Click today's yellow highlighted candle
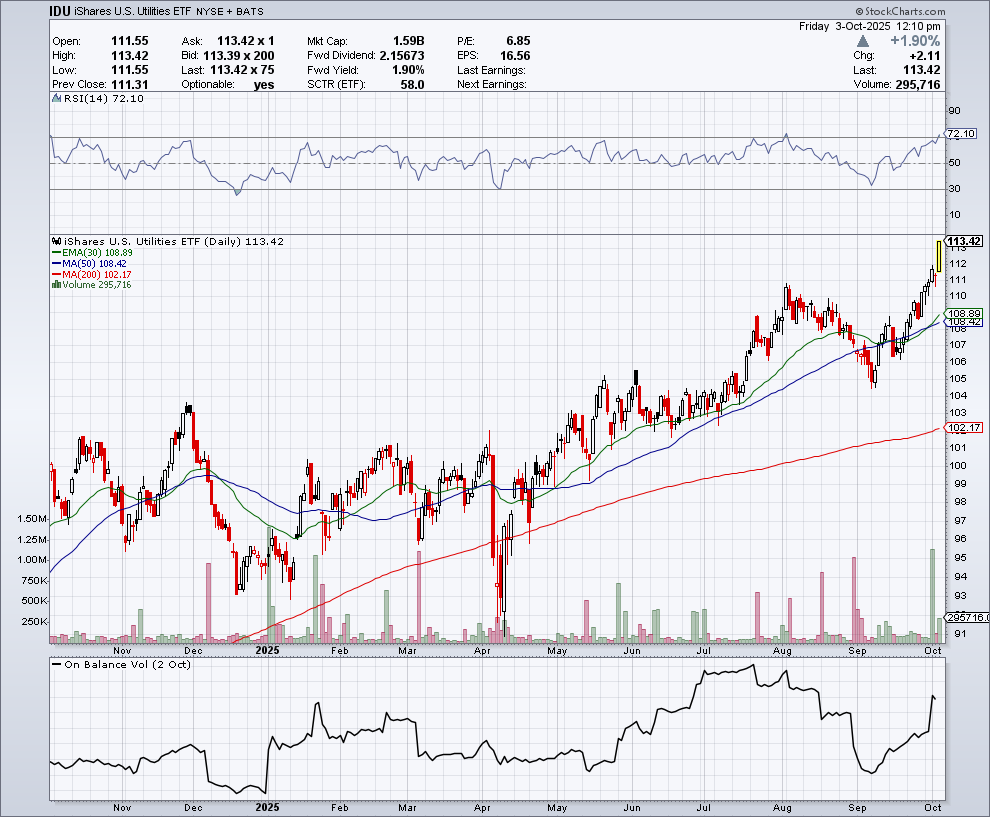Viewport: 990px width, 817px height. point(937,256)
